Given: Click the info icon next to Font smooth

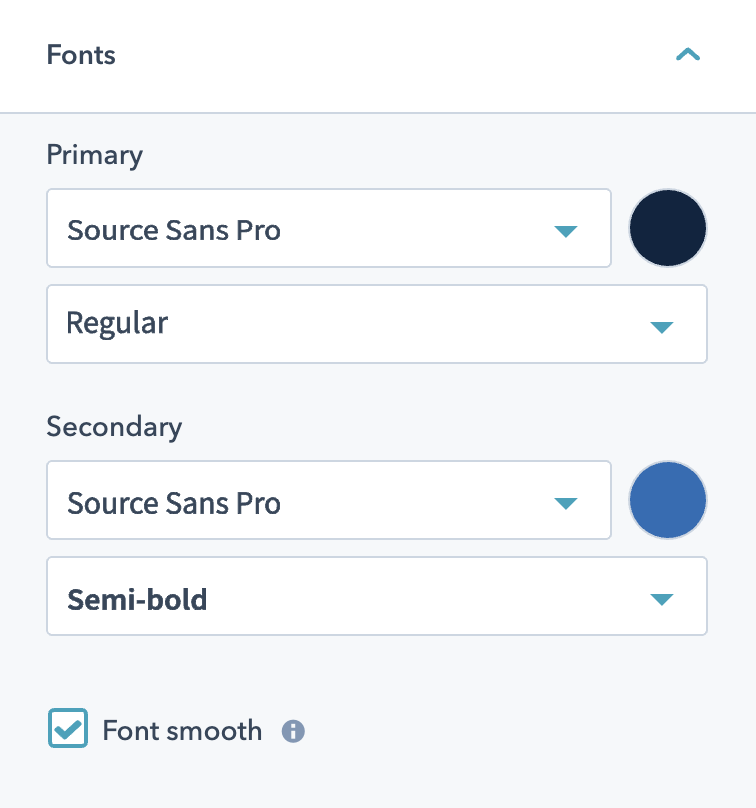Looking at the screenshot, I should coord(292,731).
